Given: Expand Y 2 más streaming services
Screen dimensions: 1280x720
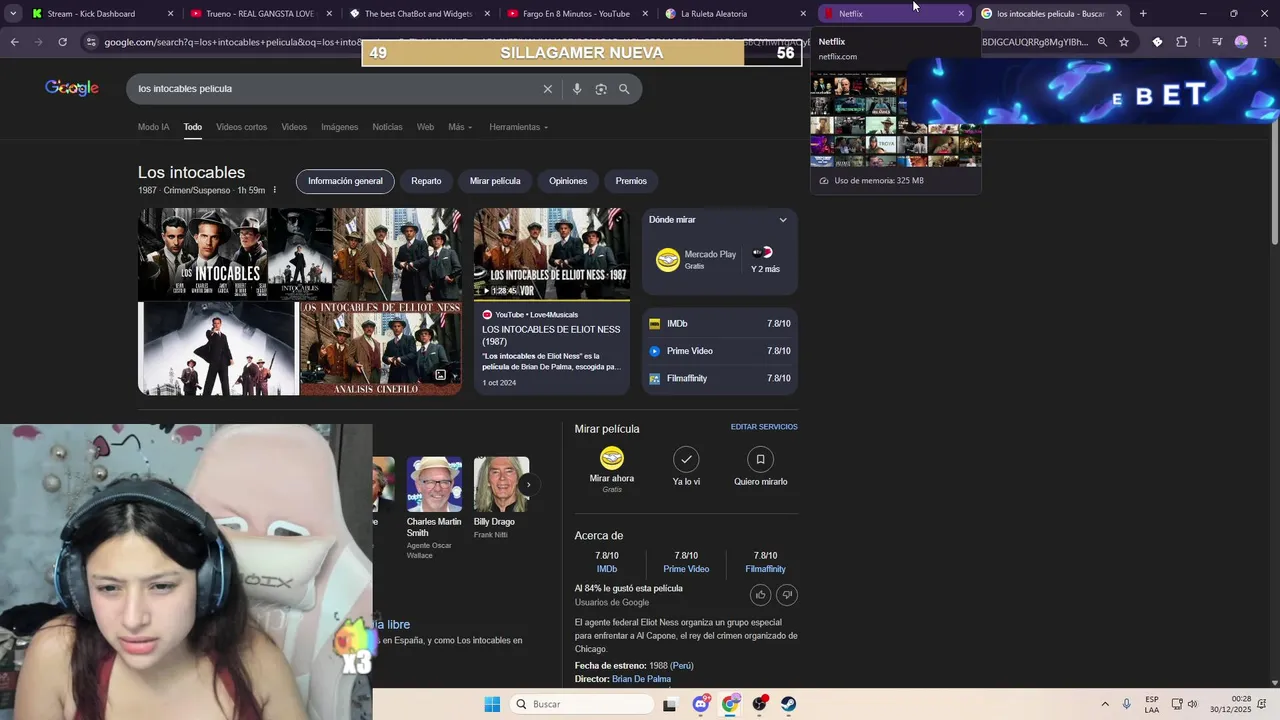Looking at the screenshot, I should 765,260.
